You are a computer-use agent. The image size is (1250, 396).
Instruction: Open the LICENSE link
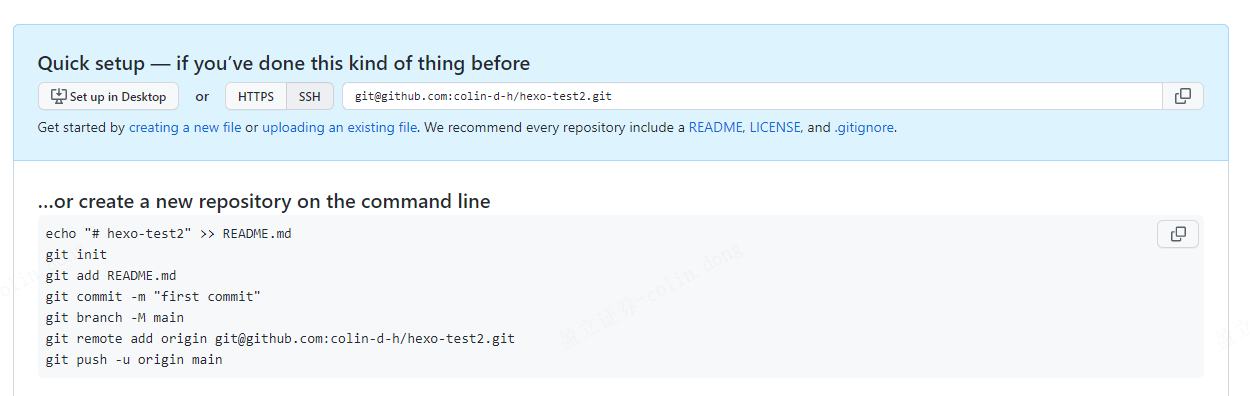click(x=775, y=128)
